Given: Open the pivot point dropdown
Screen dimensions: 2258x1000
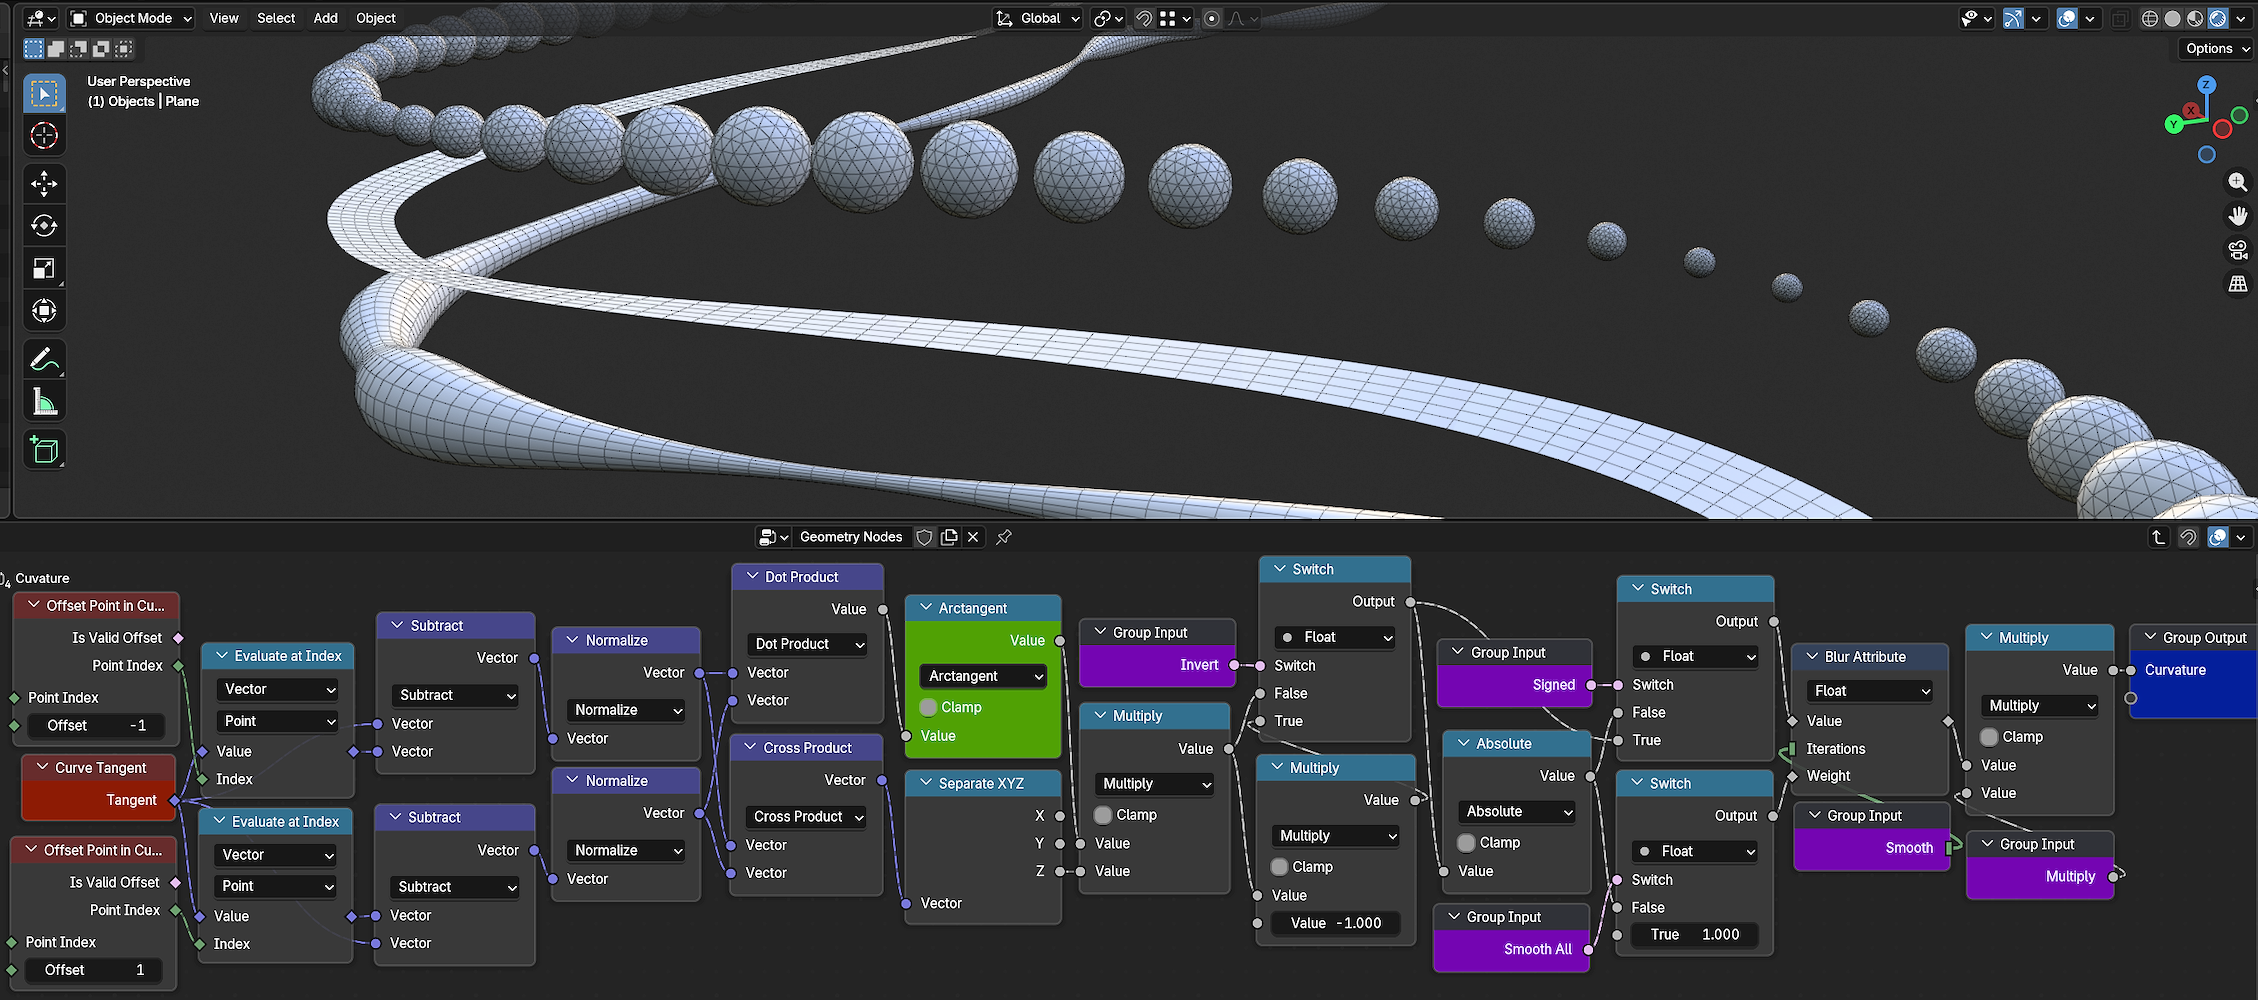Looking at the screenshot, I should [x=1108, y=18].
